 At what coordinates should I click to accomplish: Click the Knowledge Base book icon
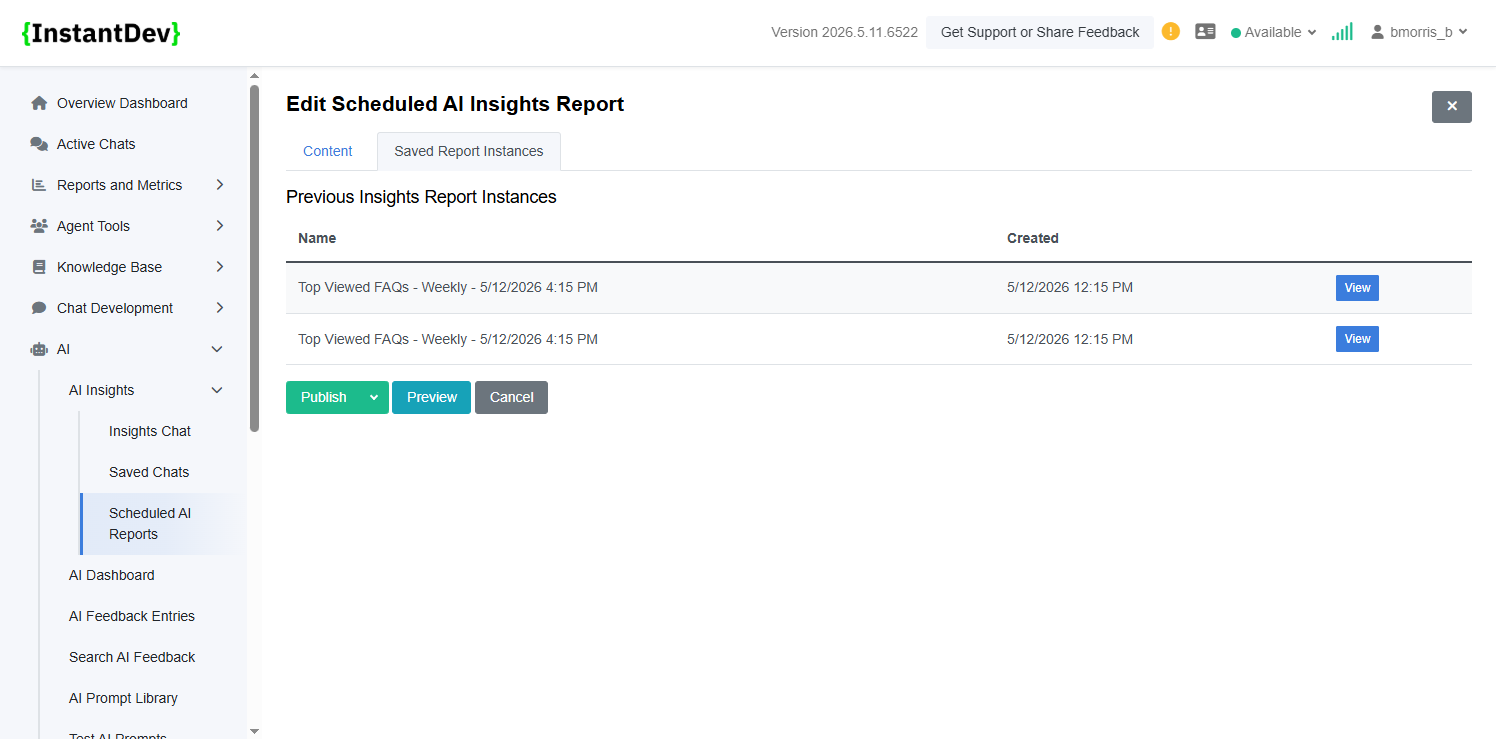coord(39,267)
